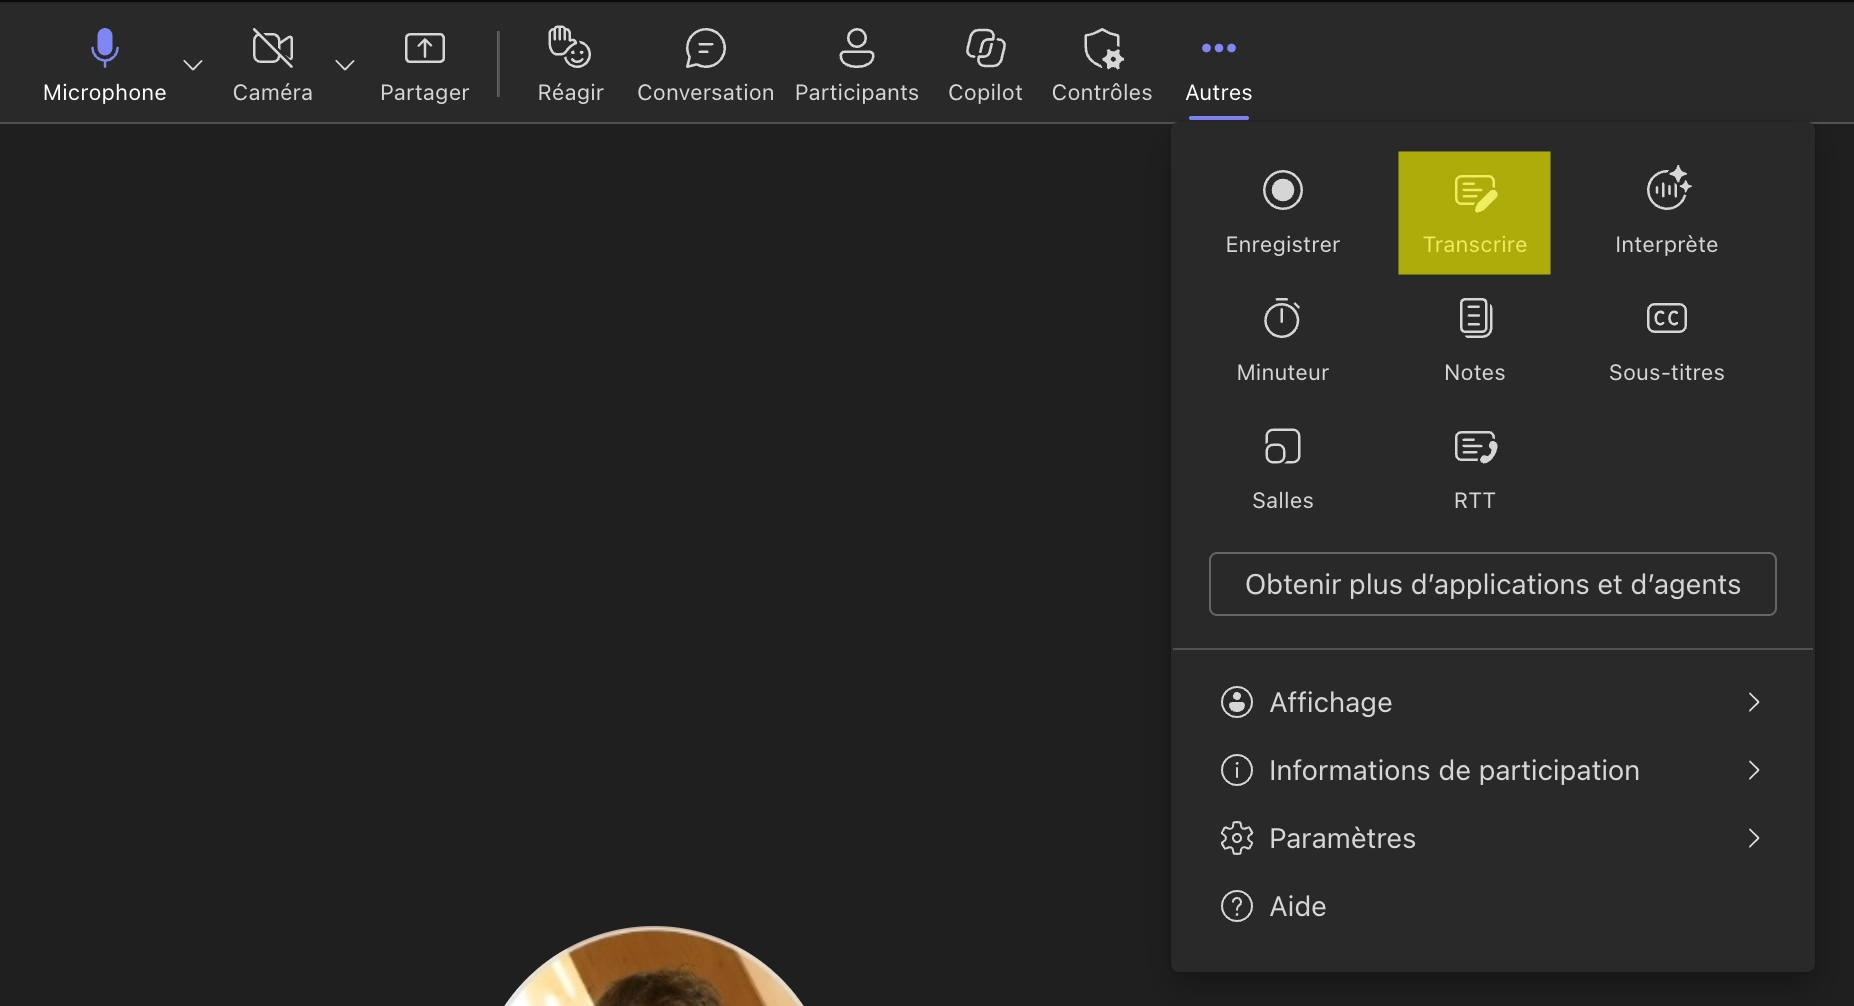The height and width of the screenshot is (1006, 1854).
Task: Close the Autres more options menu
Action: 1218,66
